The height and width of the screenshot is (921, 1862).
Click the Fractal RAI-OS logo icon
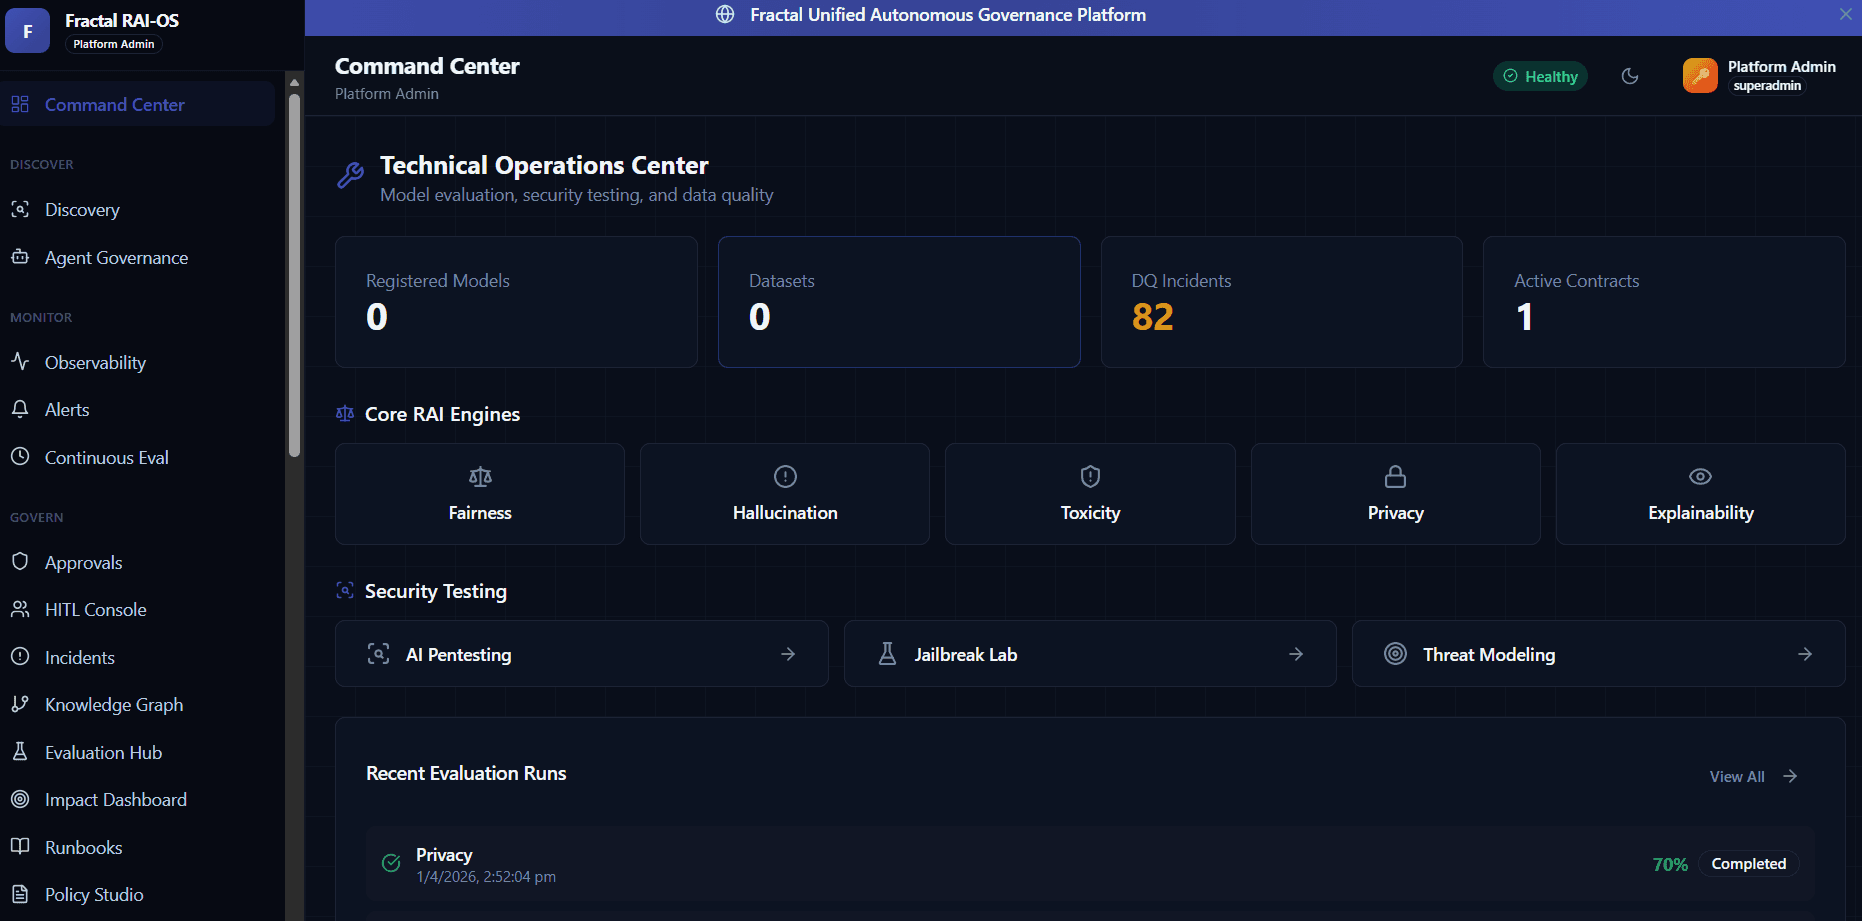click(27, 31)
